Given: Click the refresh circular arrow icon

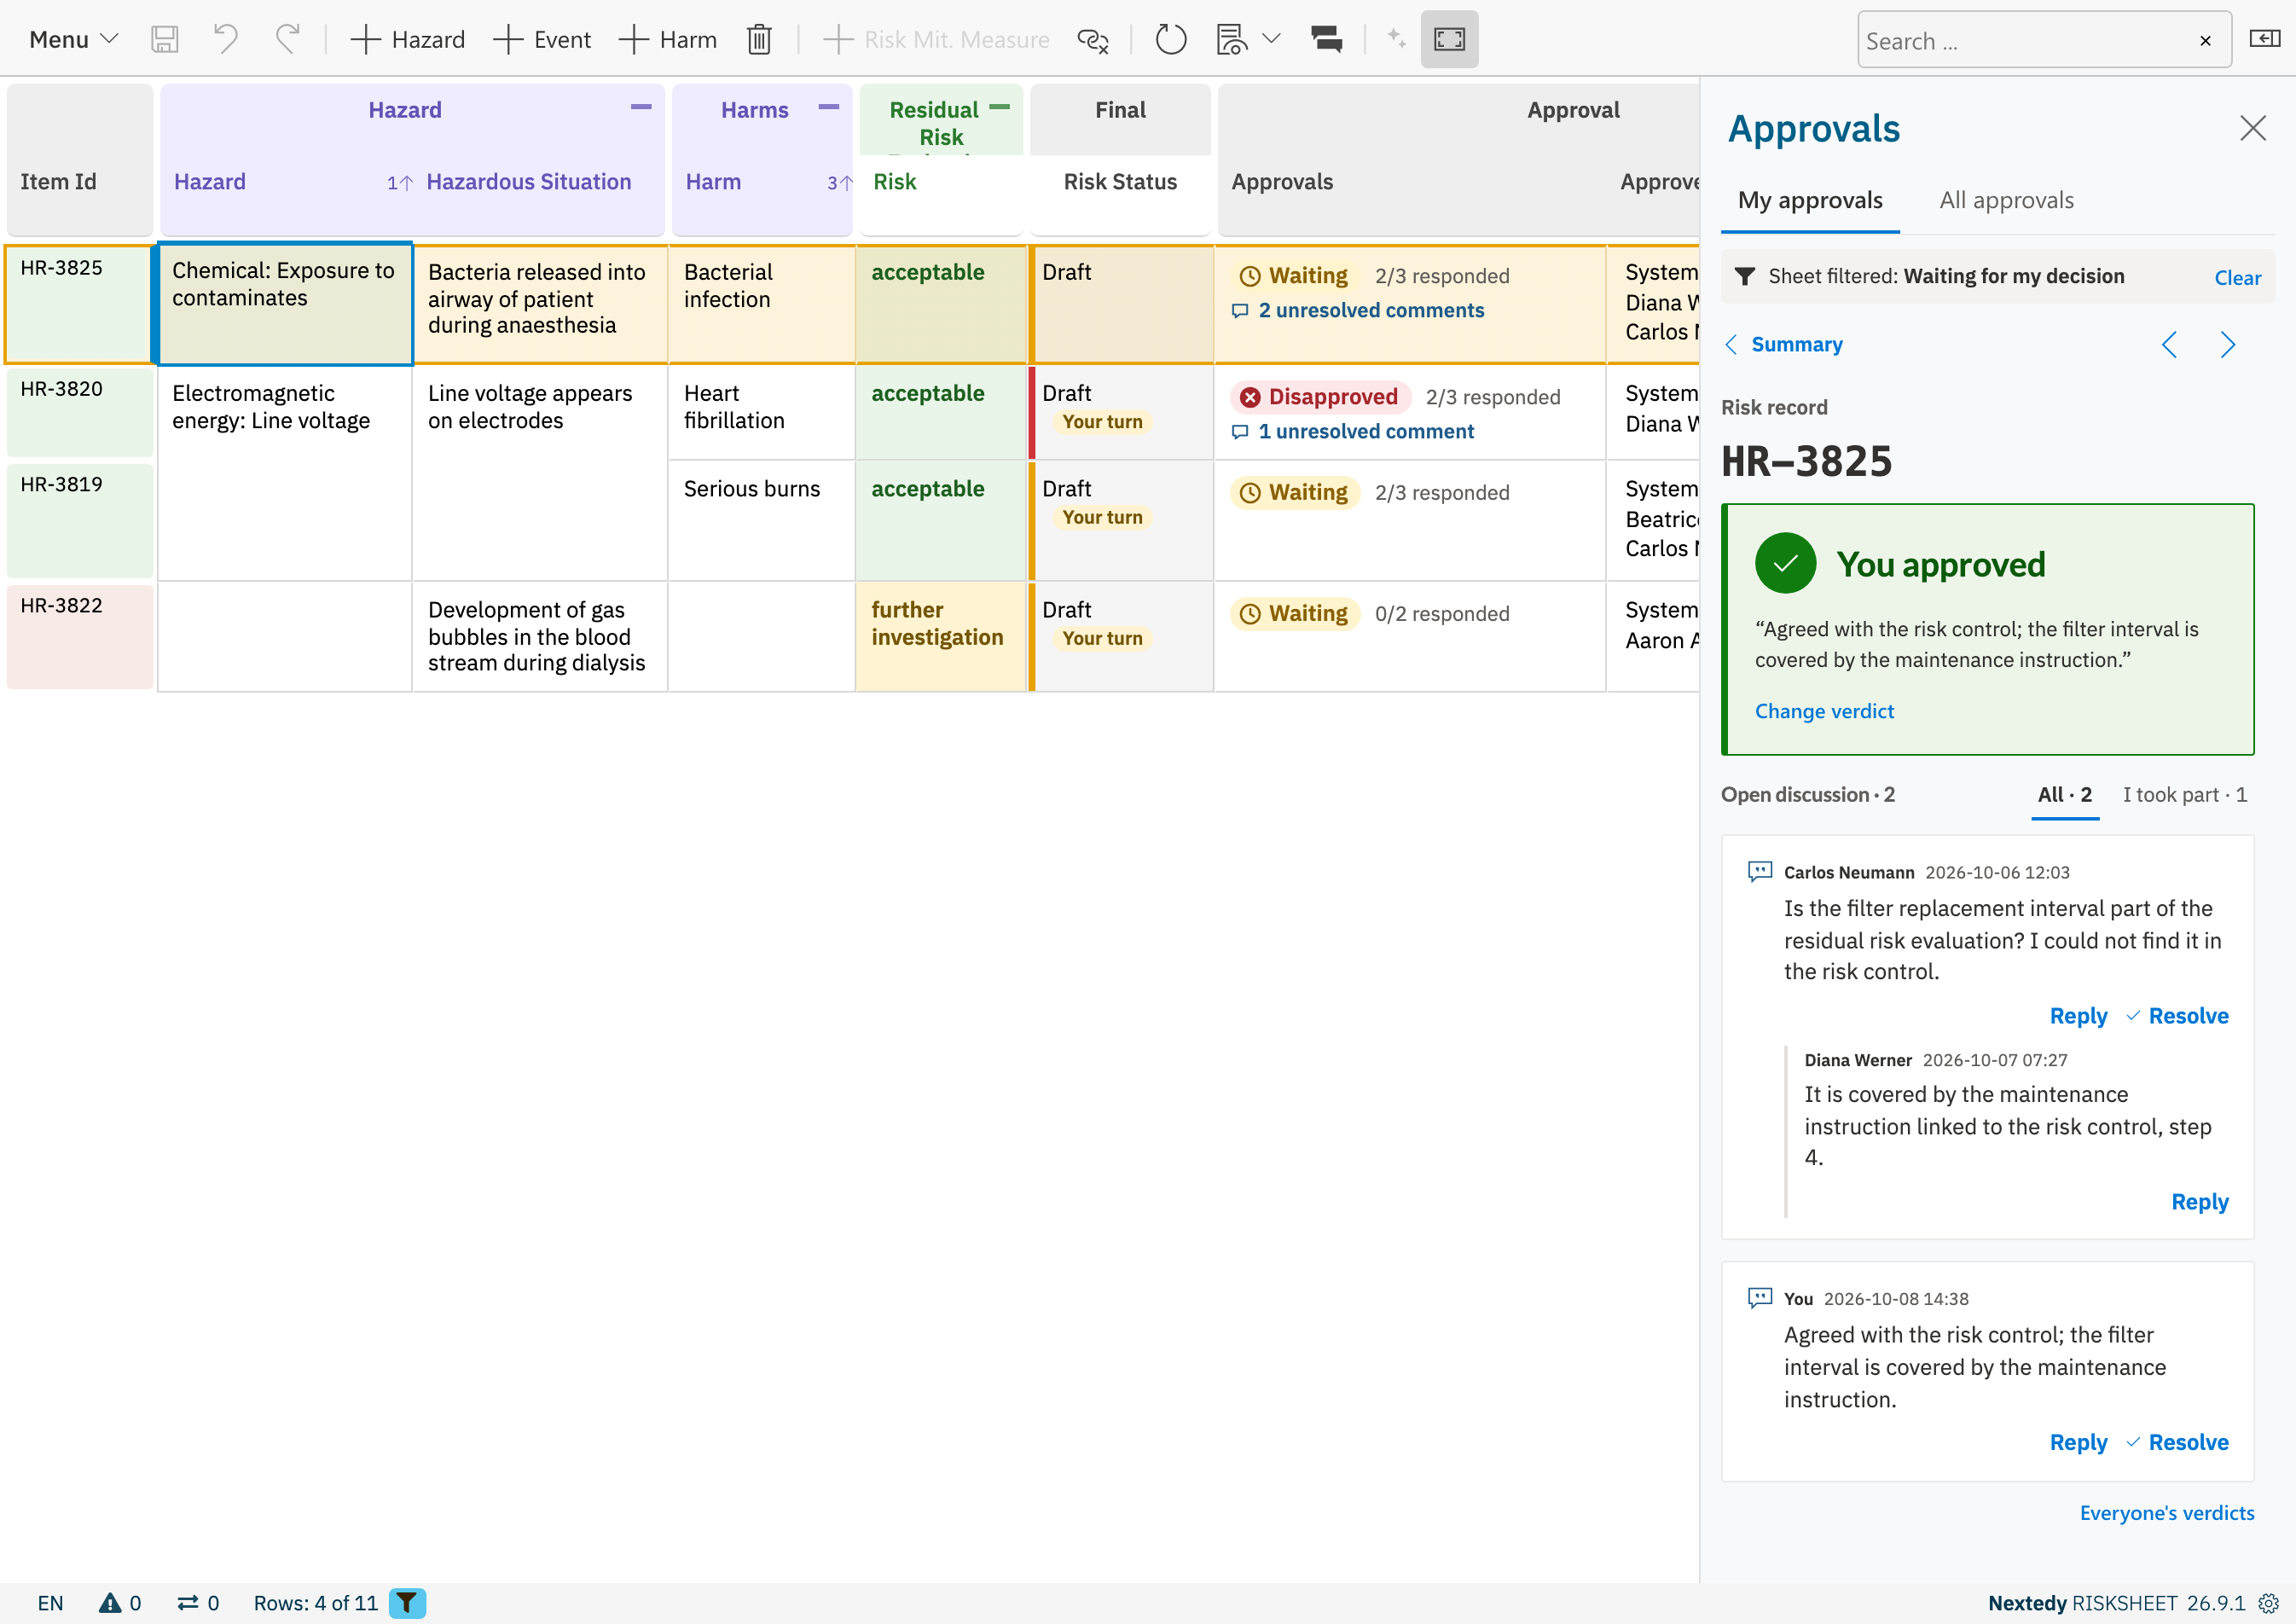Looking at the screenshot, I should [1170, 40].
